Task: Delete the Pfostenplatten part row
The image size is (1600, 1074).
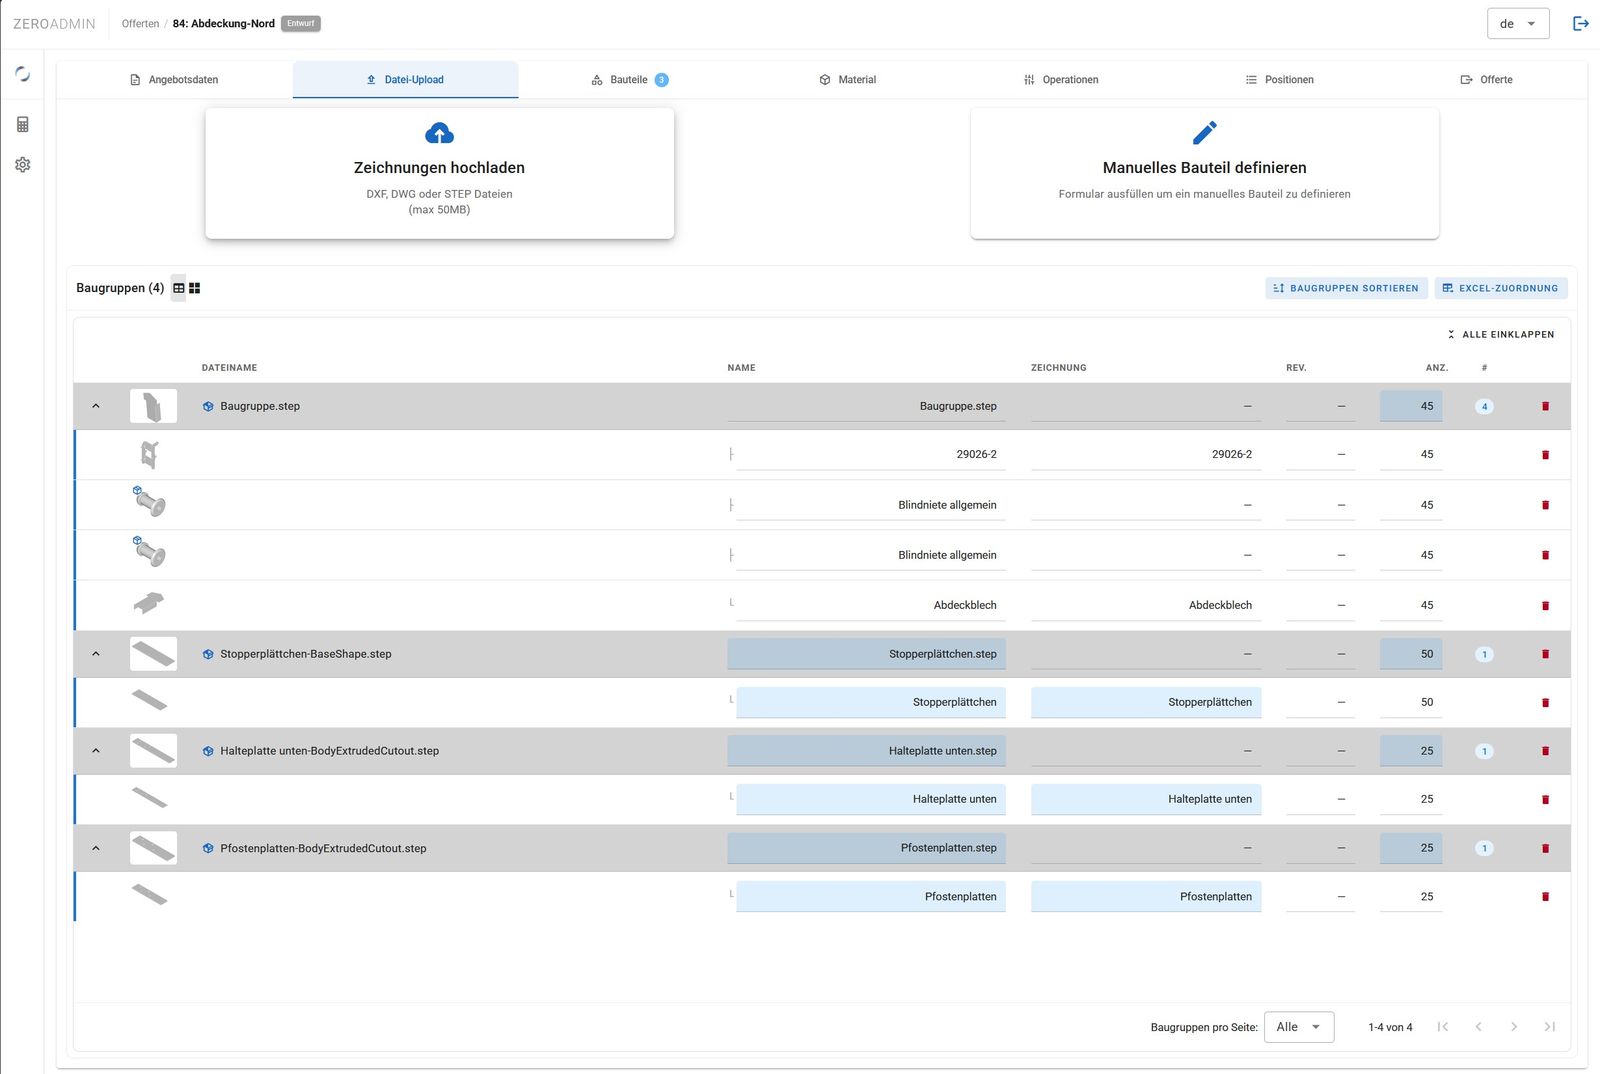Action: click(x=1545, y=897)
